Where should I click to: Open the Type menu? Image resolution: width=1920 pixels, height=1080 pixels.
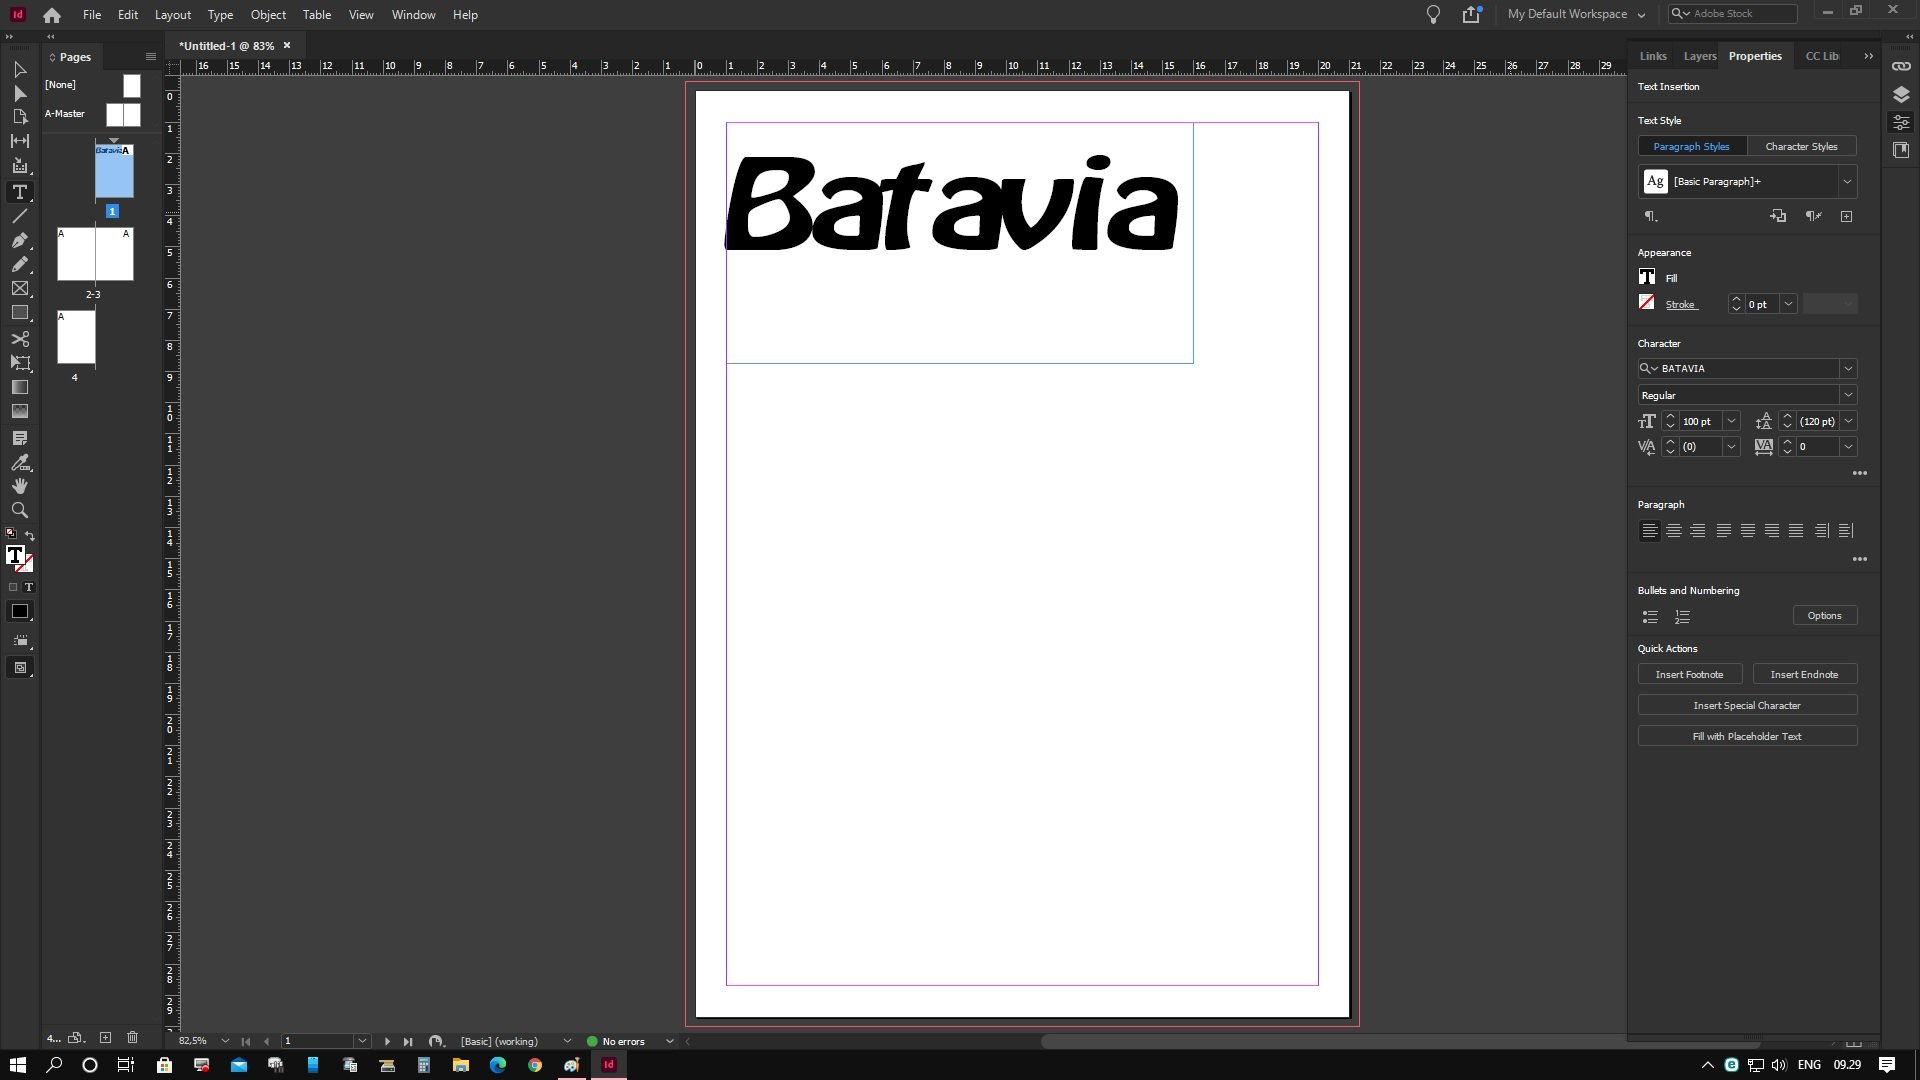point(220,15)
